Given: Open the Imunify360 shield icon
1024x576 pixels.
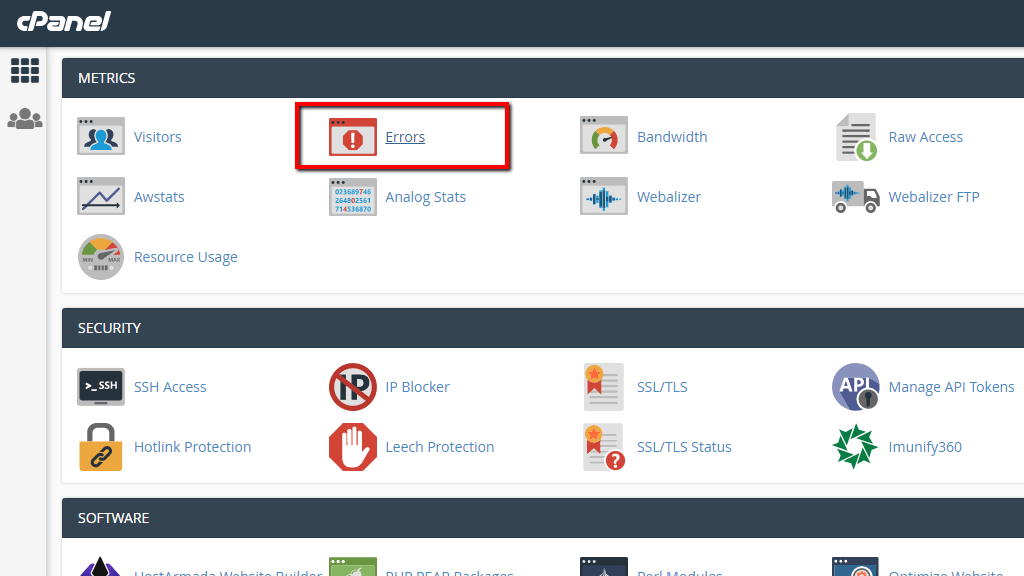Looking at the screenshot, I should coord(856,446).
